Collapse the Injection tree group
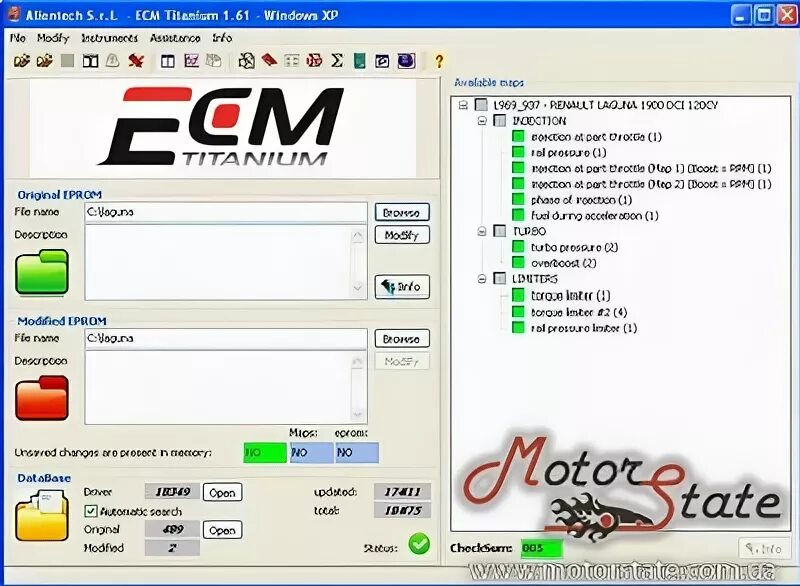The image size is (800, 586). point(482,121)
